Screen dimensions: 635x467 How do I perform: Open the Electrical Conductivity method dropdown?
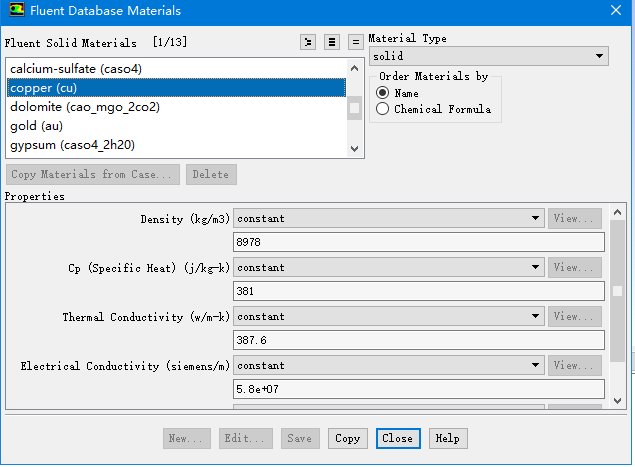tap(389, 365)
